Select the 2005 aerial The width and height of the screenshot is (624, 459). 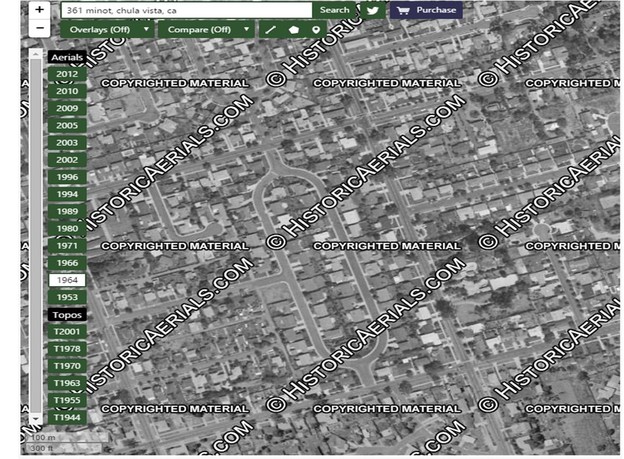click(67, 125)
